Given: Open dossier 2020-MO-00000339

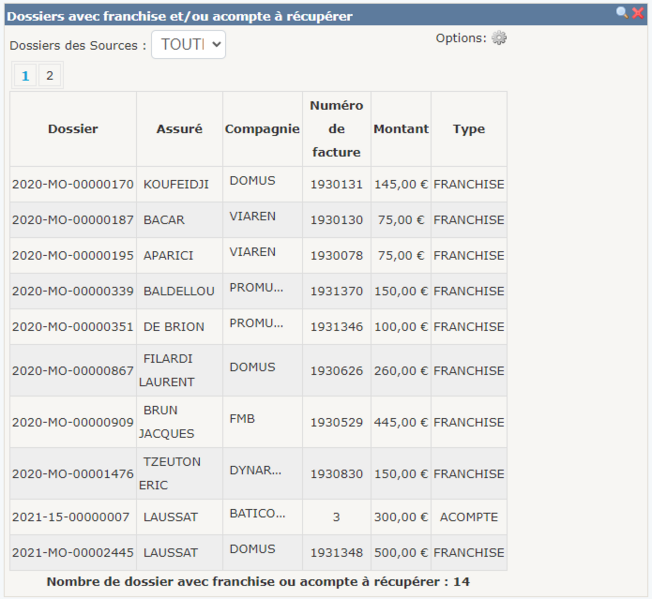Looking at the screenshot, I should coord(73,291).
